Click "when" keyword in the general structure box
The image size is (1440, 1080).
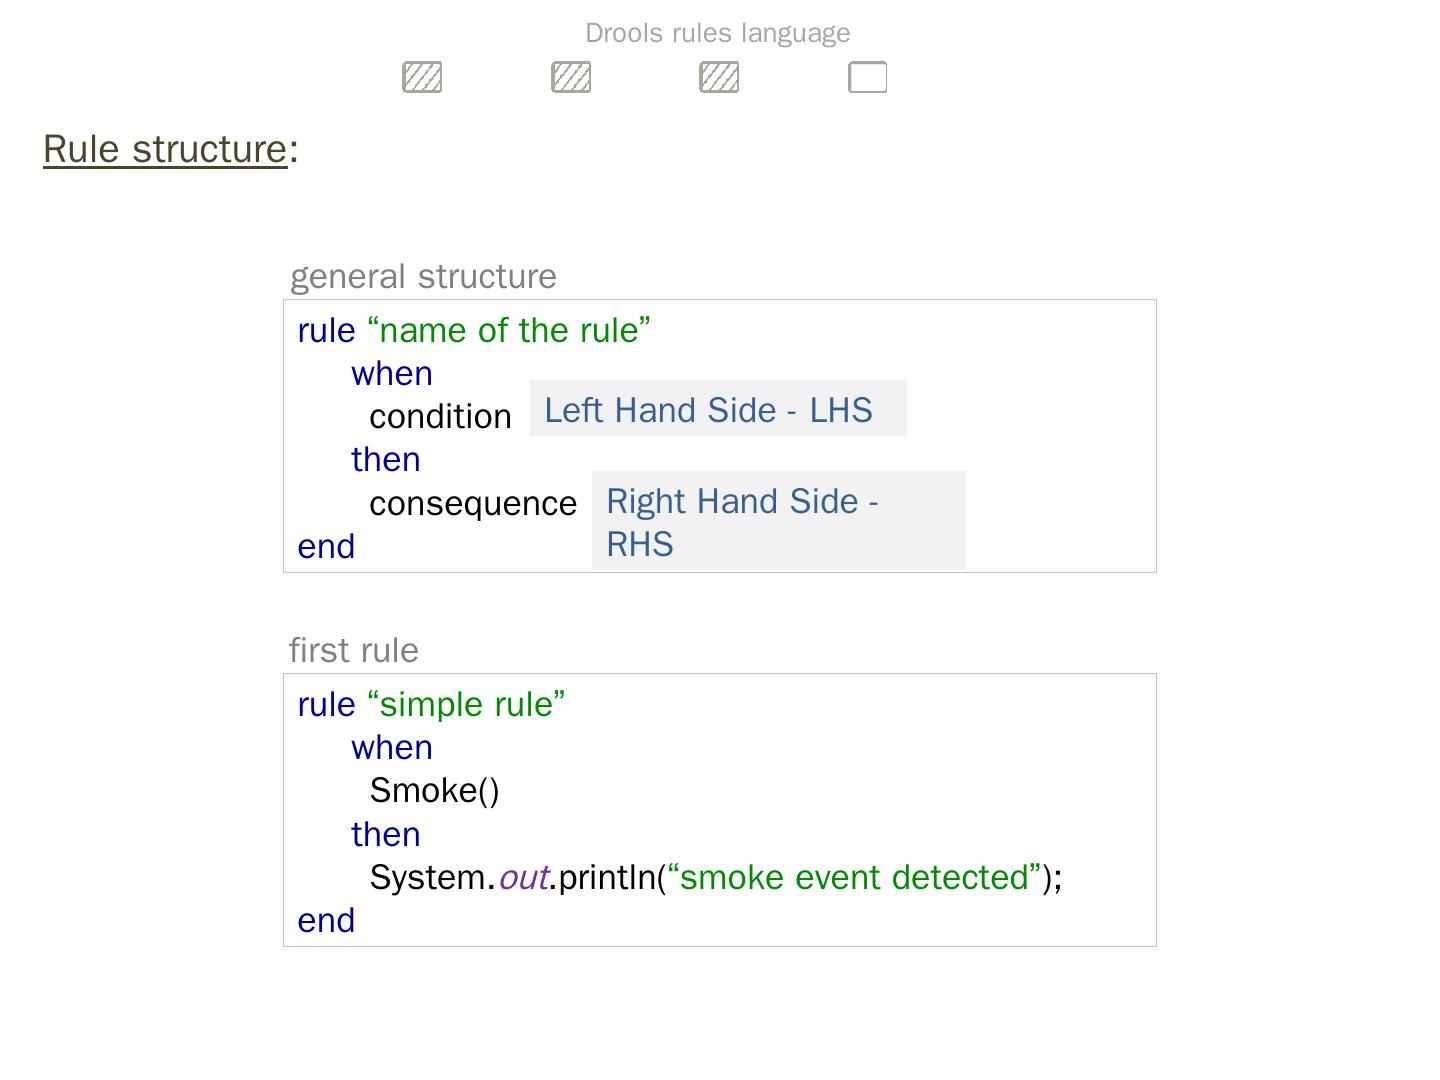coord(392,373)
